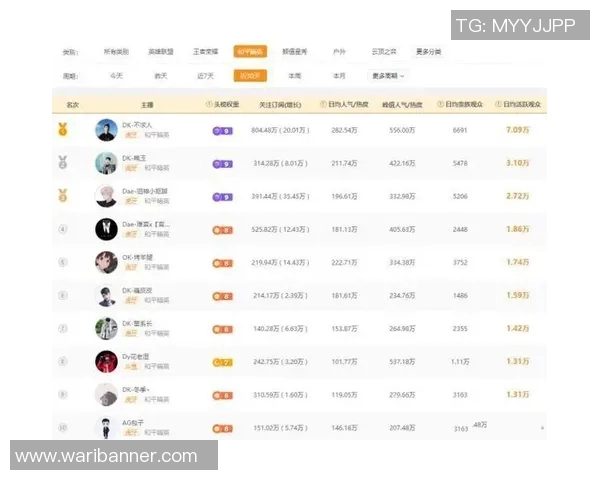The width and height of the screenshot is (600, 480).
Task: Click the bronze medal icon for rank three
Action: coord(63,196)
